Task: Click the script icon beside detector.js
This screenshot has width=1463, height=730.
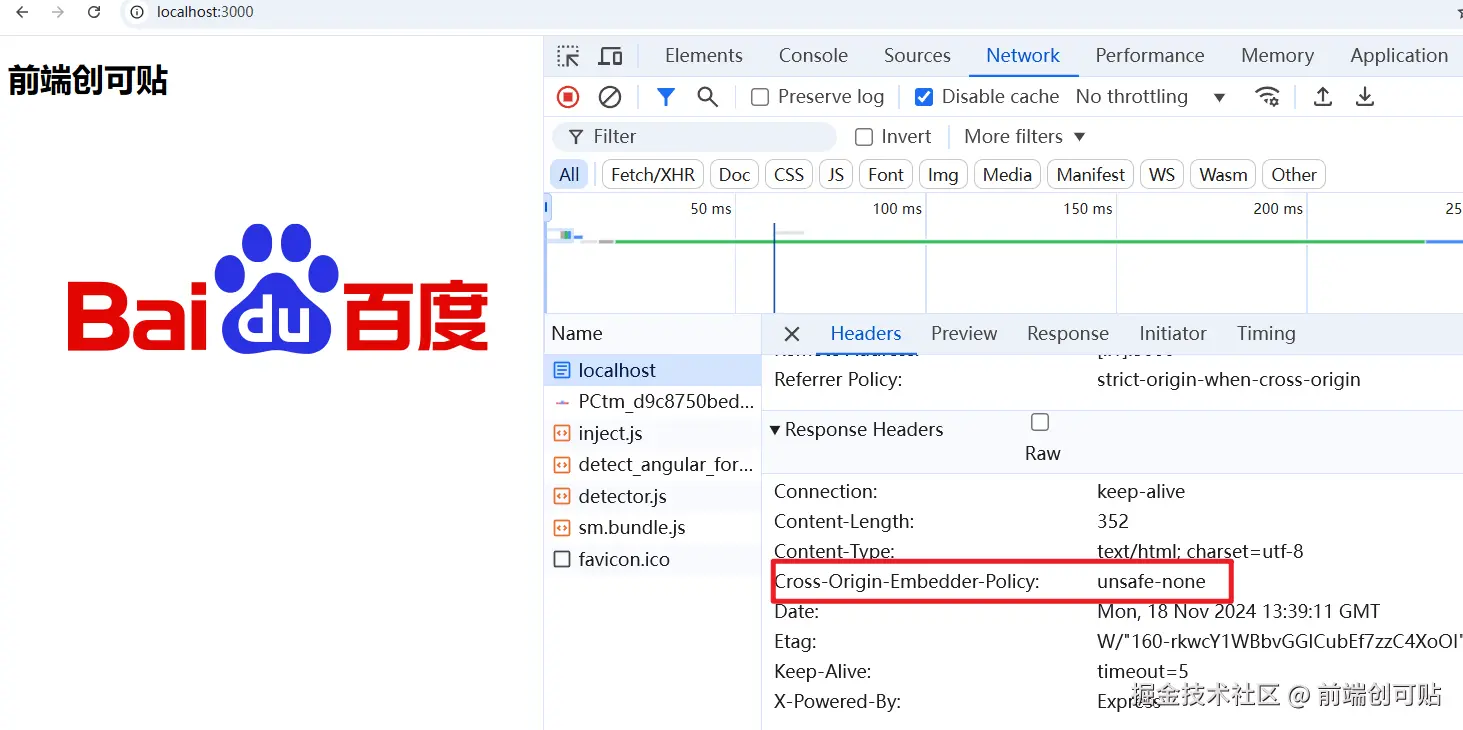Action: (562, 496)
